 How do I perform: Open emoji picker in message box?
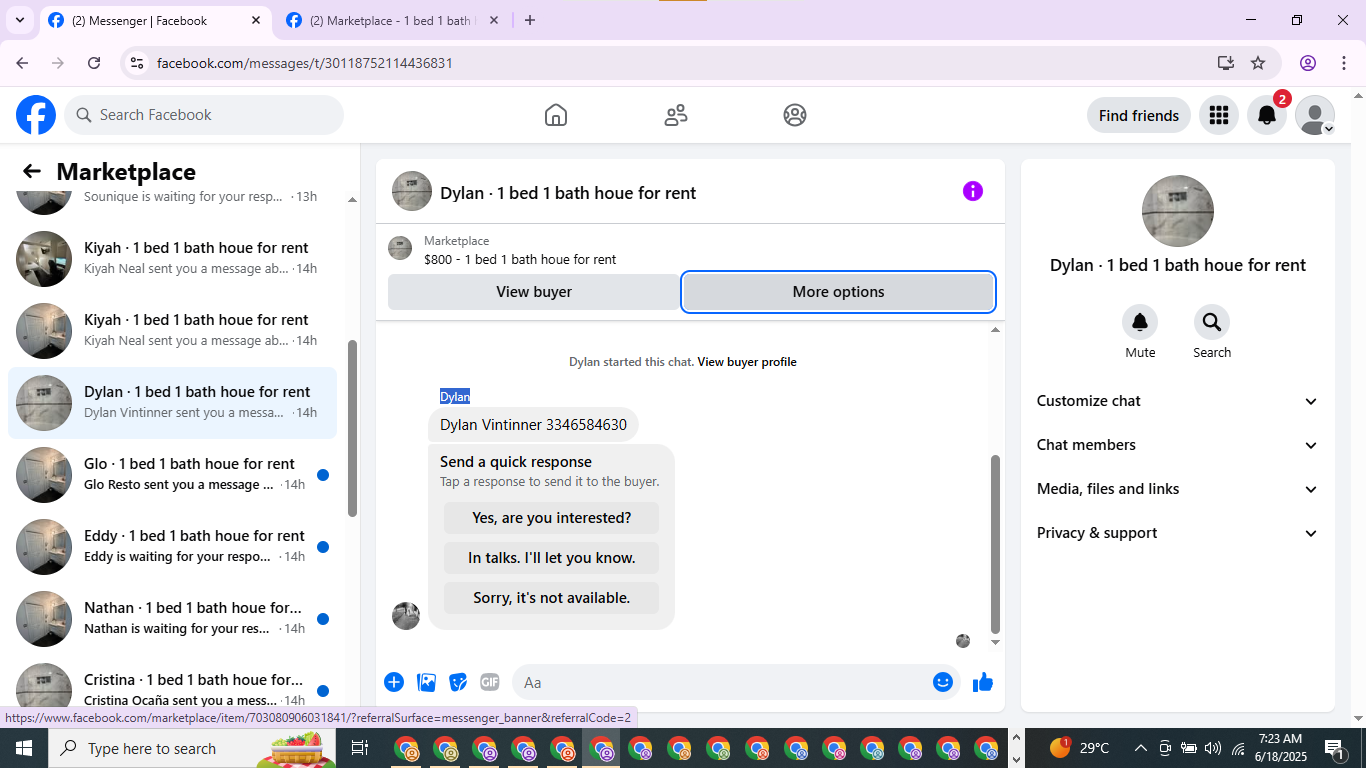[943, 682]
